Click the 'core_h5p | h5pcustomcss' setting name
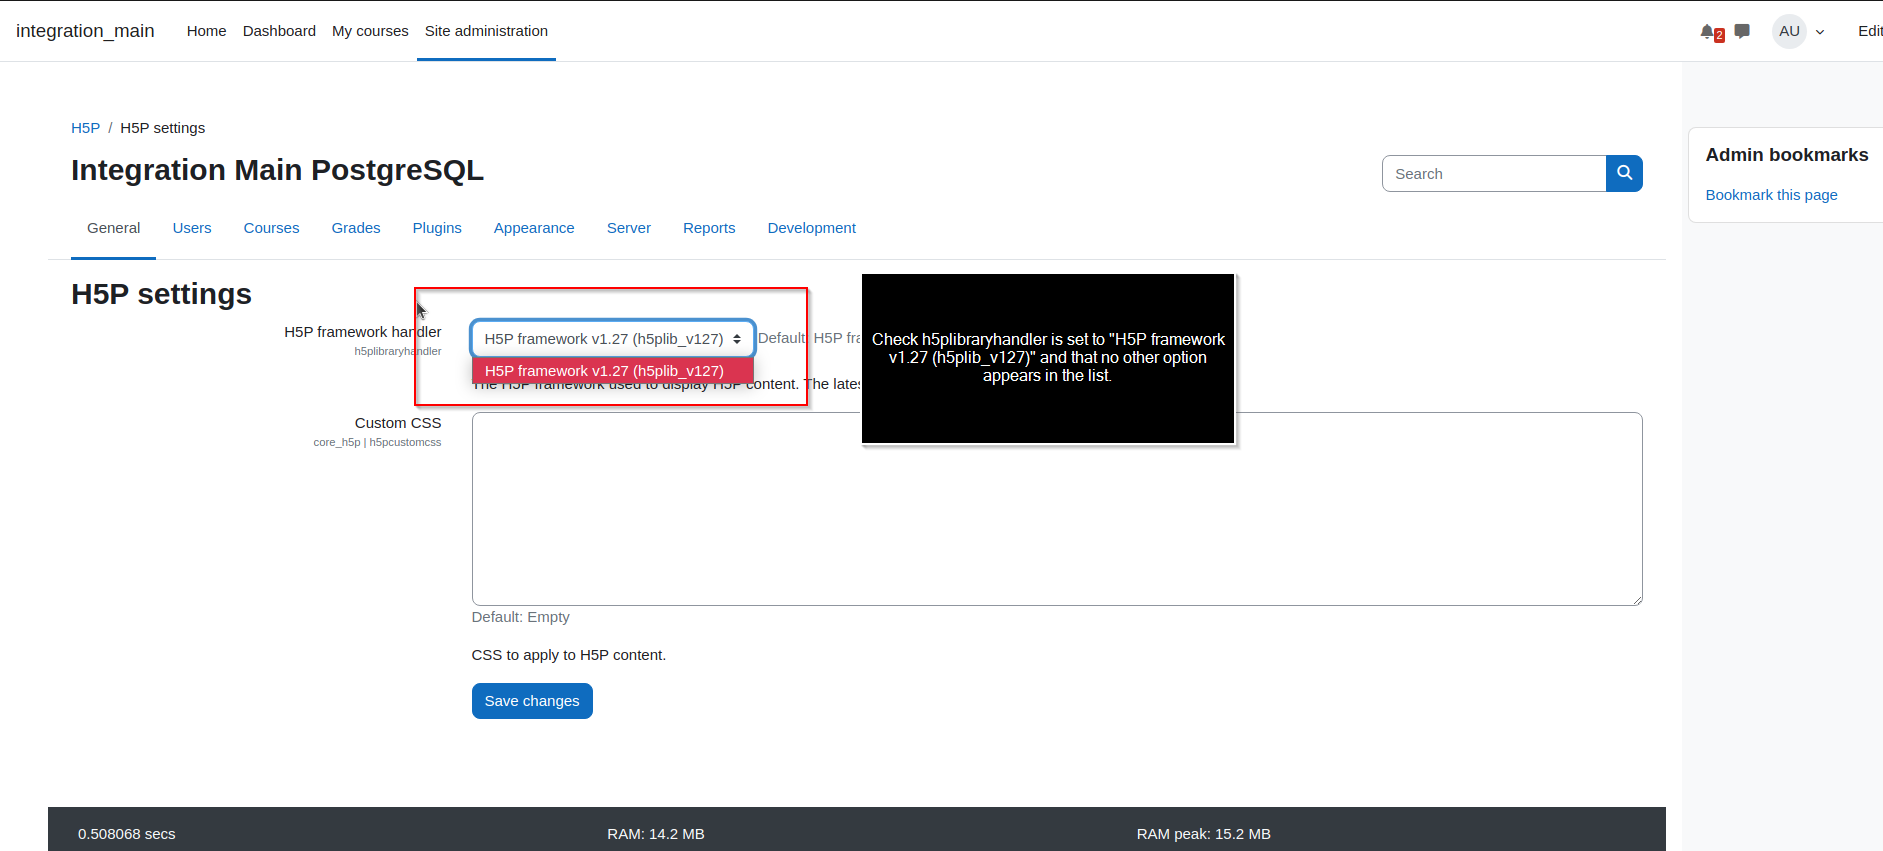The width and height of the screenshot is (1883, 851). click(377, 442)
